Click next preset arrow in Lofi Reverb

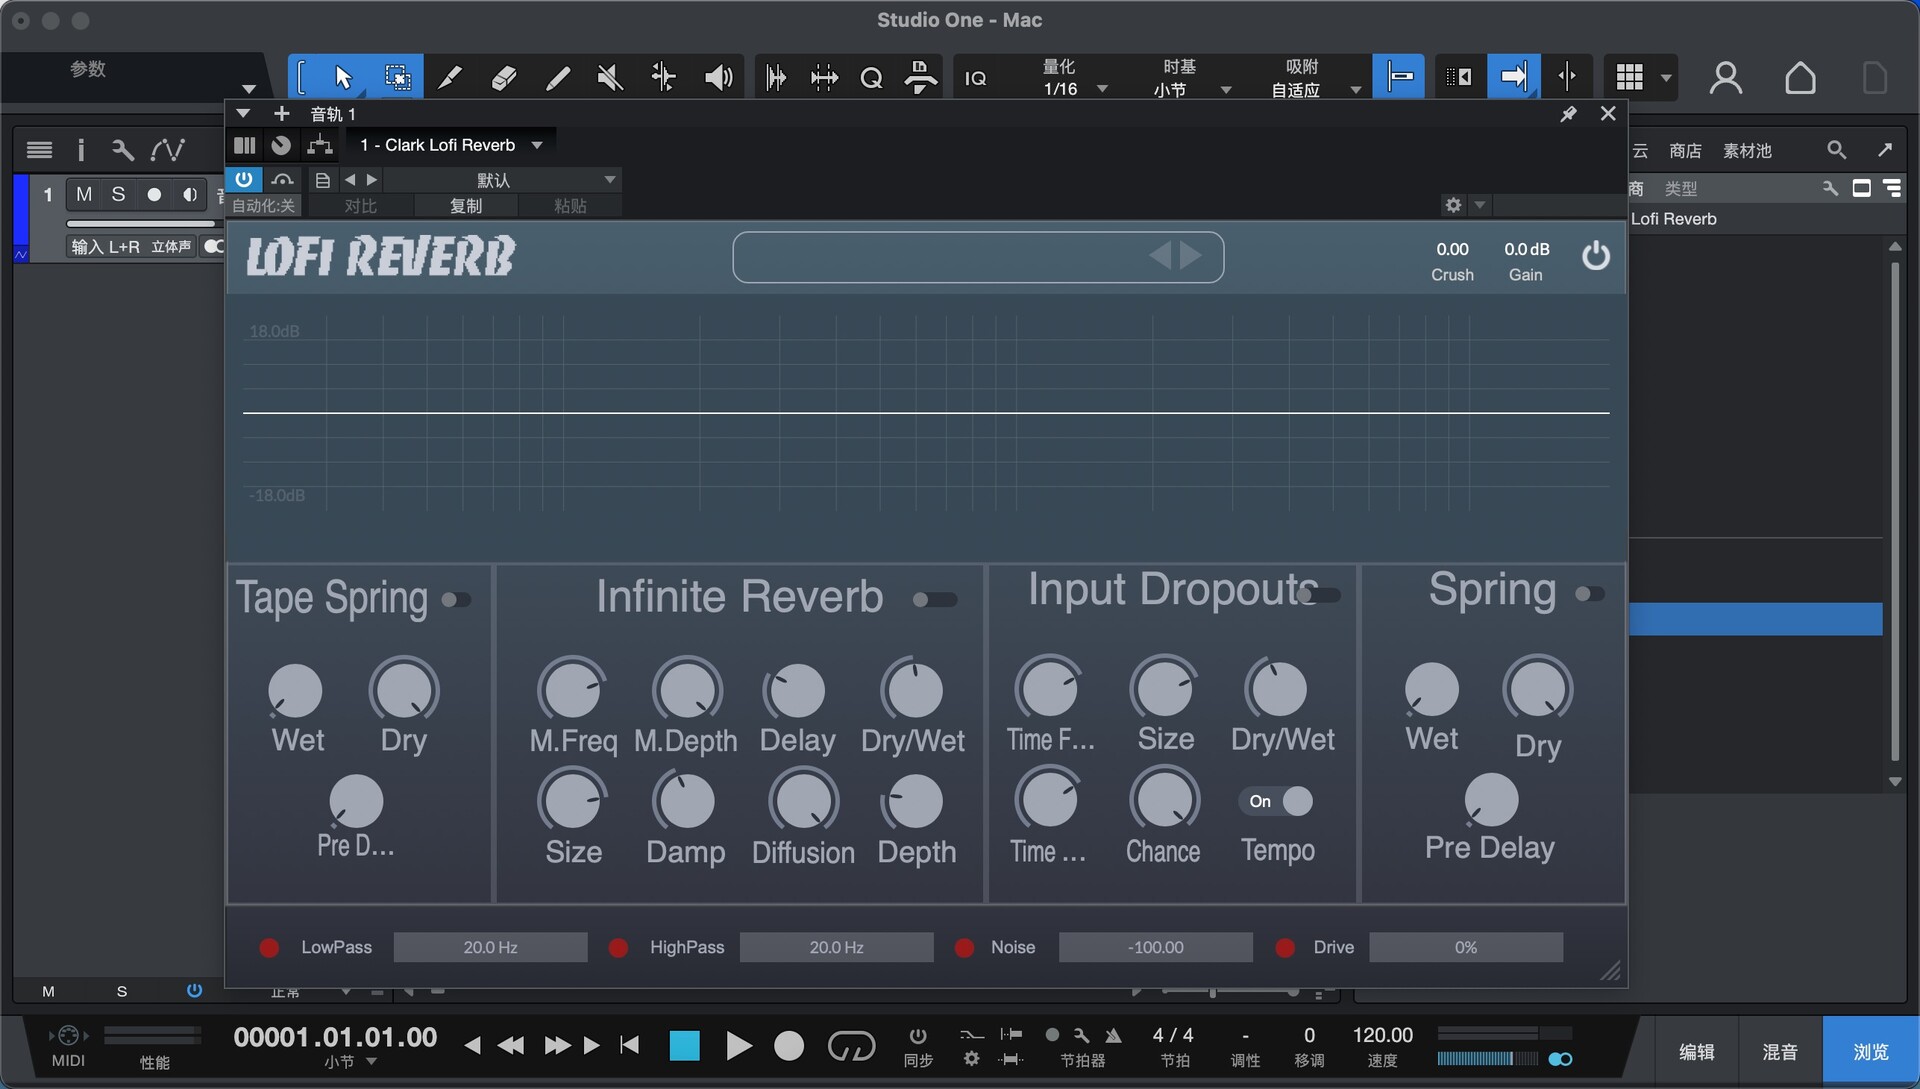point(1191,255)
